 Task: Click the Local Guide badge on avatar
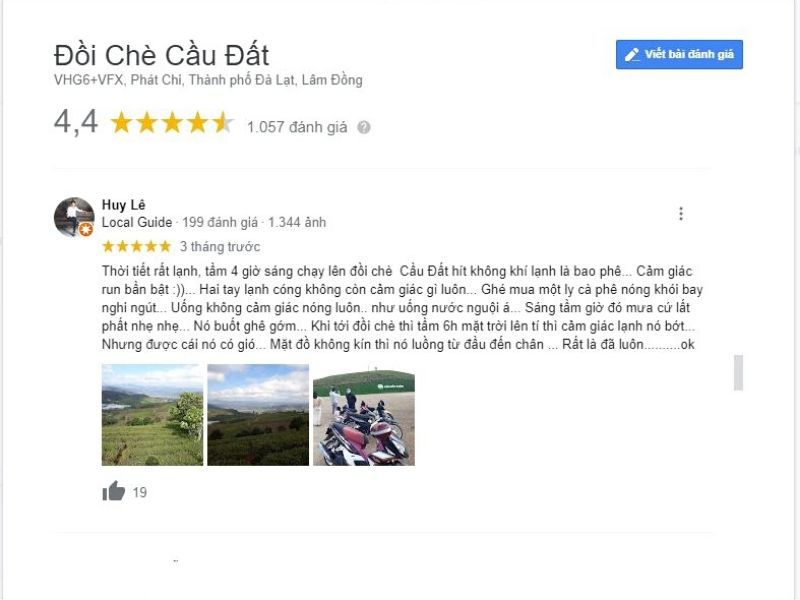86,230
